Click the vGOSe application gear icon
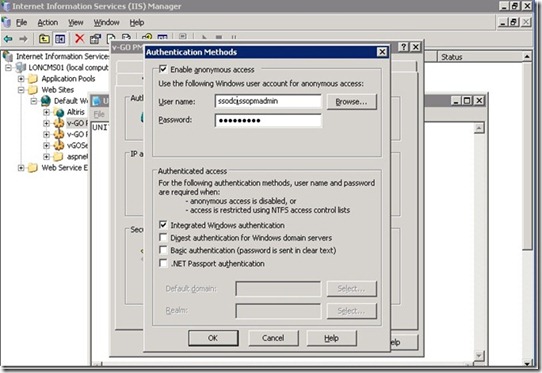542x373 pixels. pyautogui.click(x=59, y=145)
